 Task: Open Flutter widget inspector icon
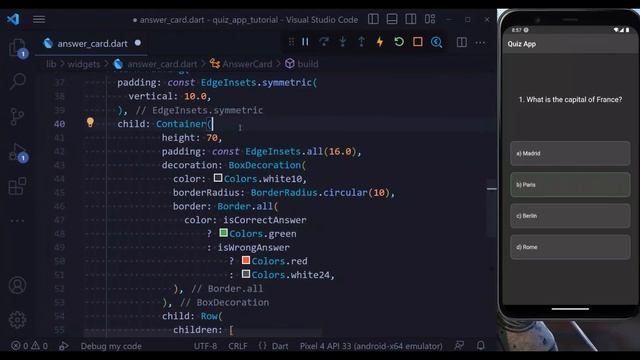point(436,42)
